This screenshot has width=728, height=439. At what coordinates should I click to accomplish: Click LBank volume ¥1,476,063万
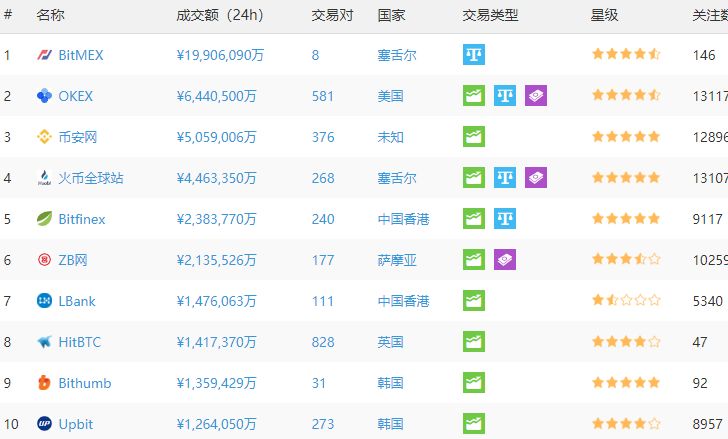(216, 301)
